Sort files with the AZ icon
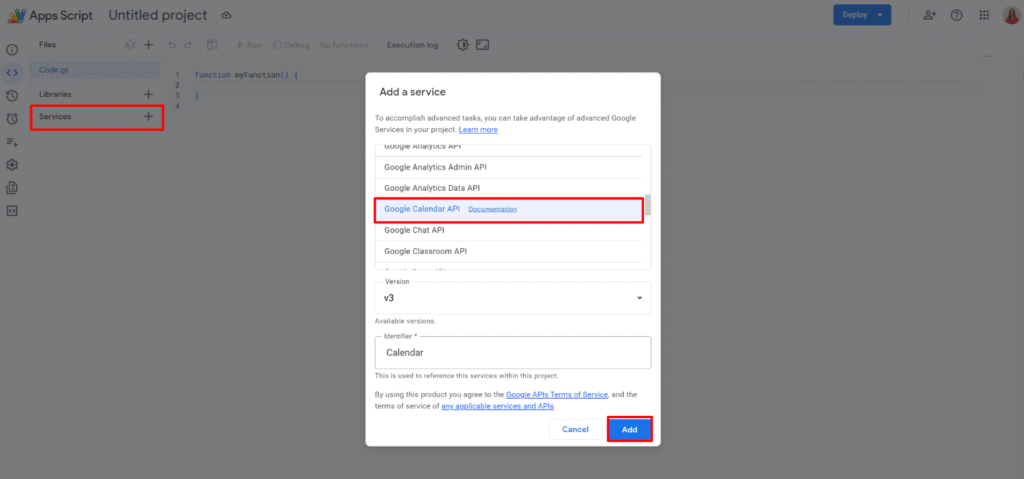1024x479 pixels. click(129, 45)
